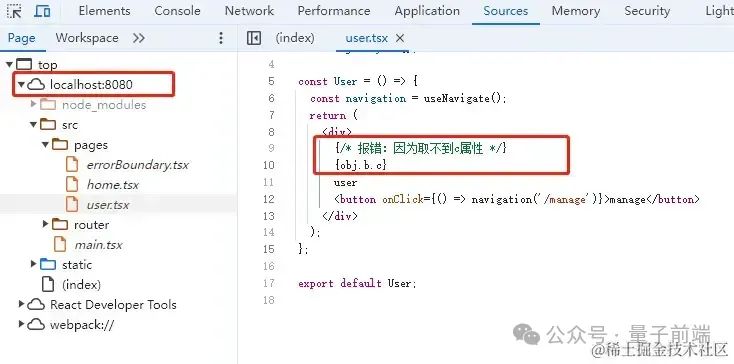The height and width of the screenshot is (364, 734).
Task: Expand the React Developer Tools arrow
Action: coord(21,304)
